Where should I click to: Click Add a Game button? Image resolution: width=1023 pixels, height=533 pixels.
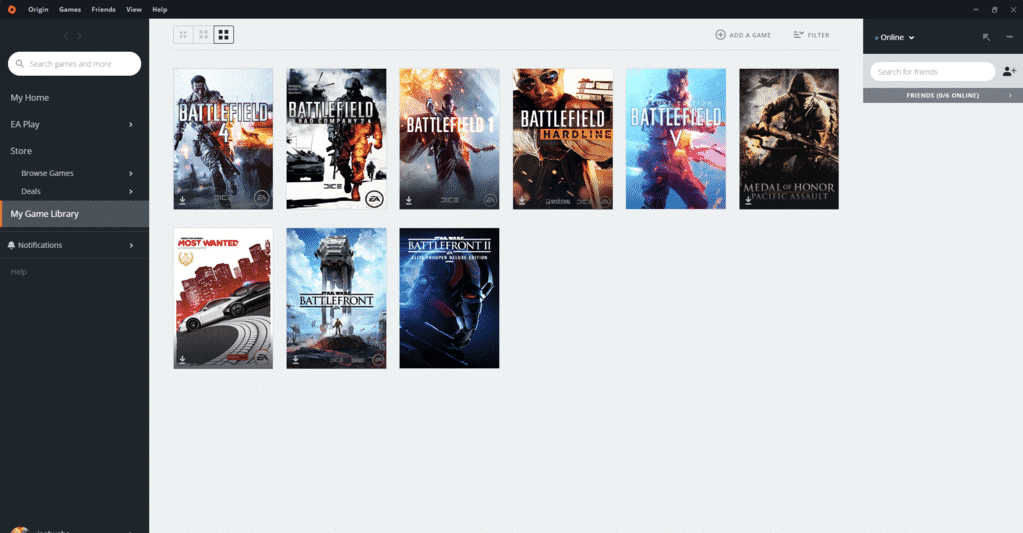tap(743, 35)
